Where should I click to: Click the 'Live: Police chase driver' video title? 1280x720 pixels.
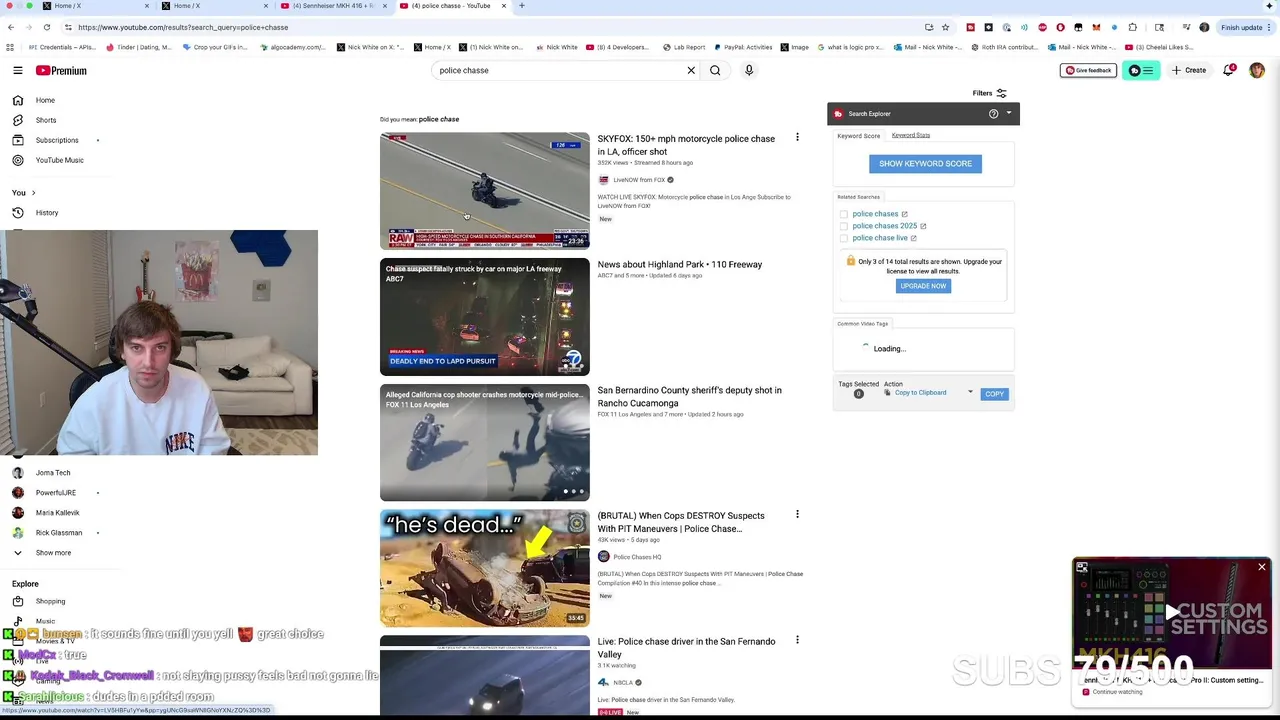(686, 647)
